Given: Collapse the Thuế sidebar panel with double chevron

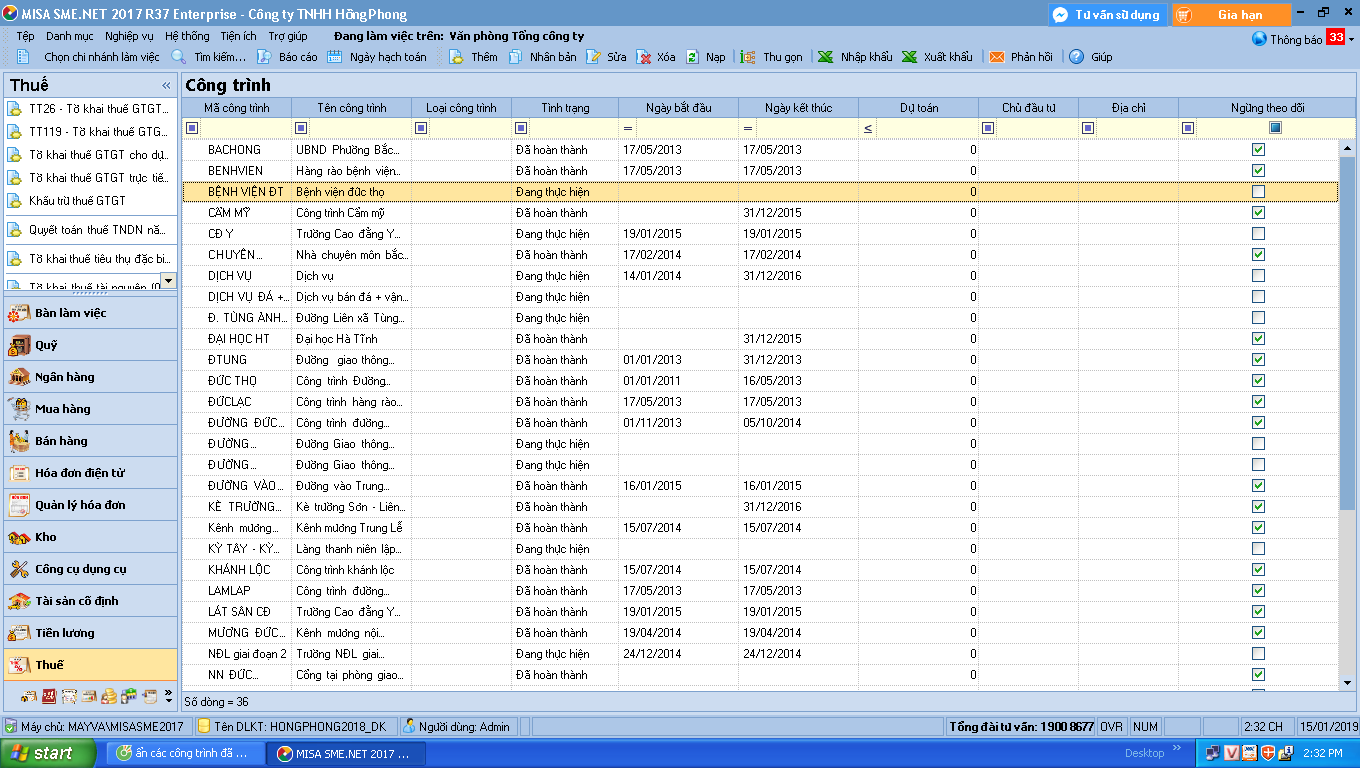Looking at the screenshot, I should pyautogui.click(x=167, y=86).
